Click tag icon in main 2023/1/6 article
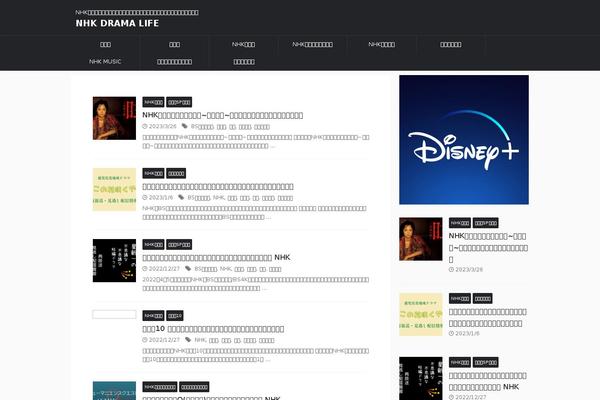The image size is (600, 400). (181, 197)
